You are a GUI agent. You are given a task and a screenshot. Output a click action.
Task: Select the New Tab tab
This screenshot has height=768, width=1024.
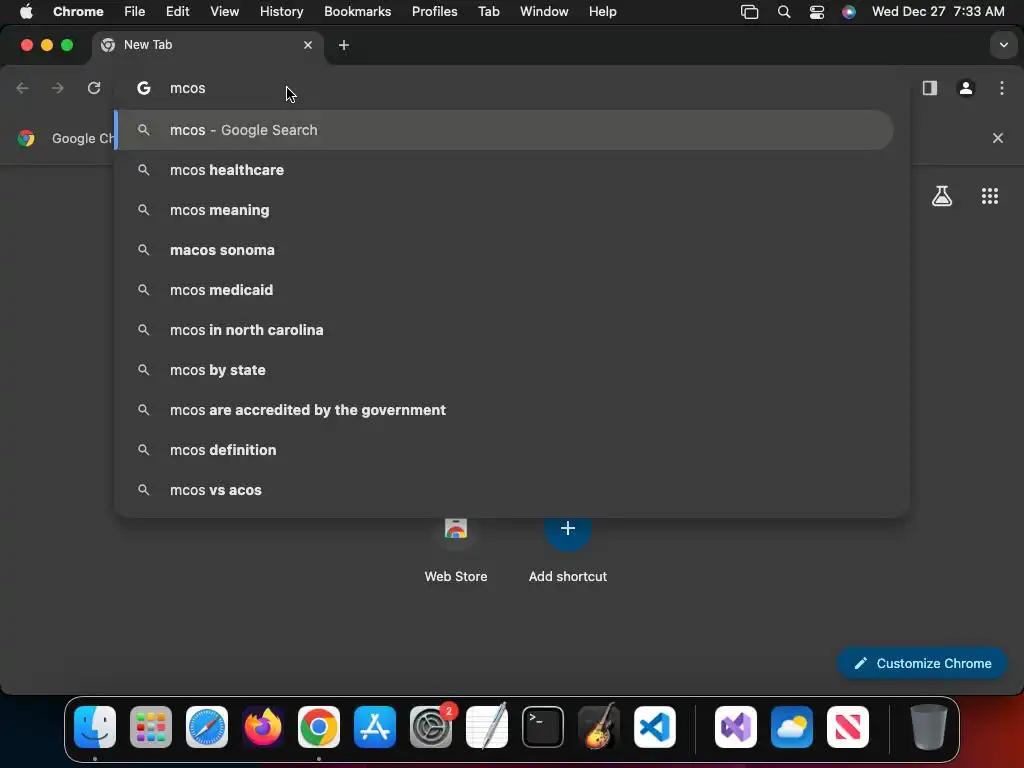tap(208, 45)
